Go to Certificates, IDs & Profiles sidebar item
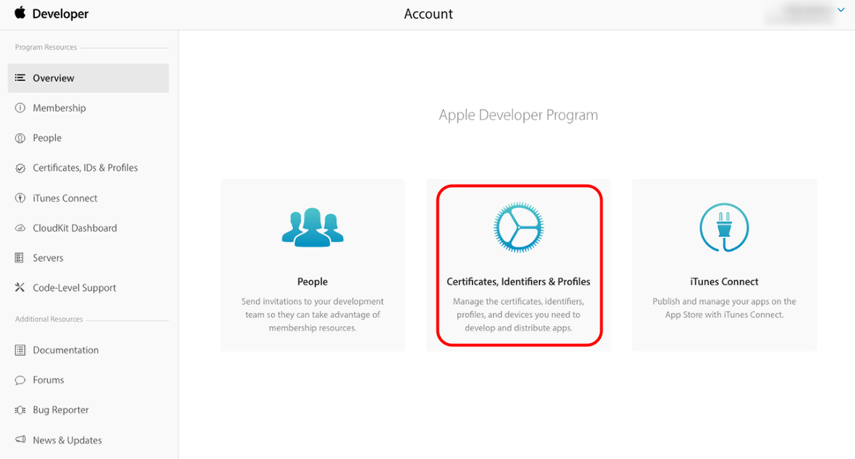 point(85,168)
